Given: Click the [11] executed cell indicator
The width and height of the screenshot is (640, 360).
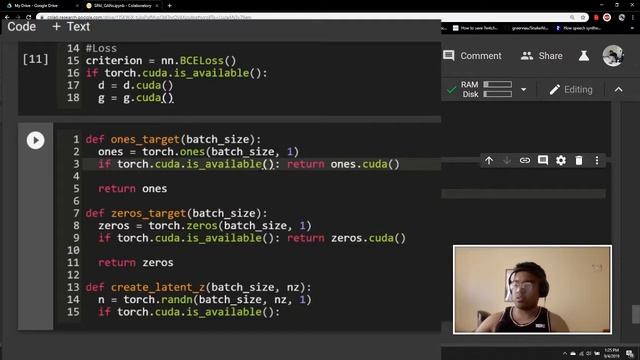Looking at the screenshot, I should coord(36,60).
